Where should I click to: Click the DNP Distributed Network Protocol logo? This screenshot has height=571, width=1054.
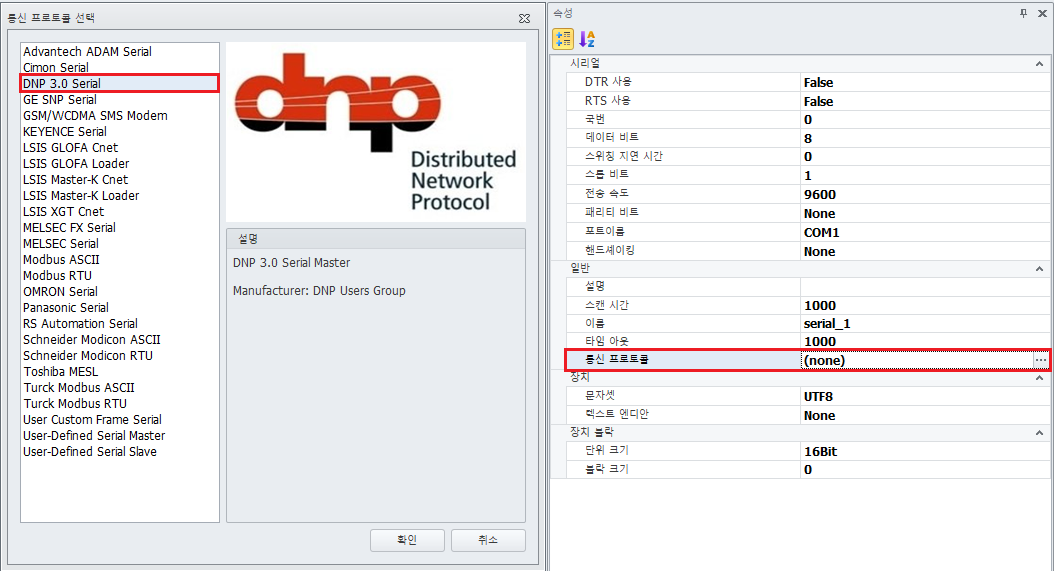(x=376, y=132)
